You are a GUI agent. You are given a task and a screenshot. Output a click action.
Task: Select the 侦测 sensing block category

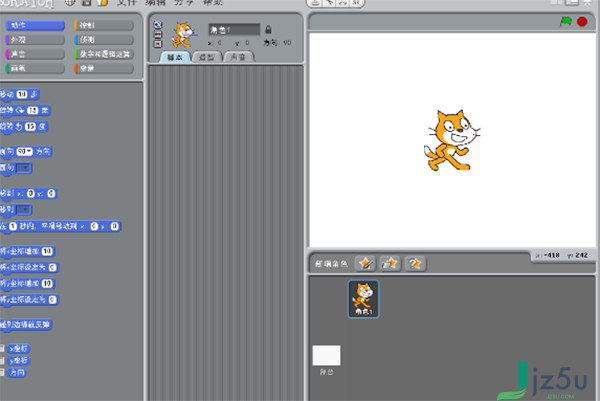coord(104,40)
